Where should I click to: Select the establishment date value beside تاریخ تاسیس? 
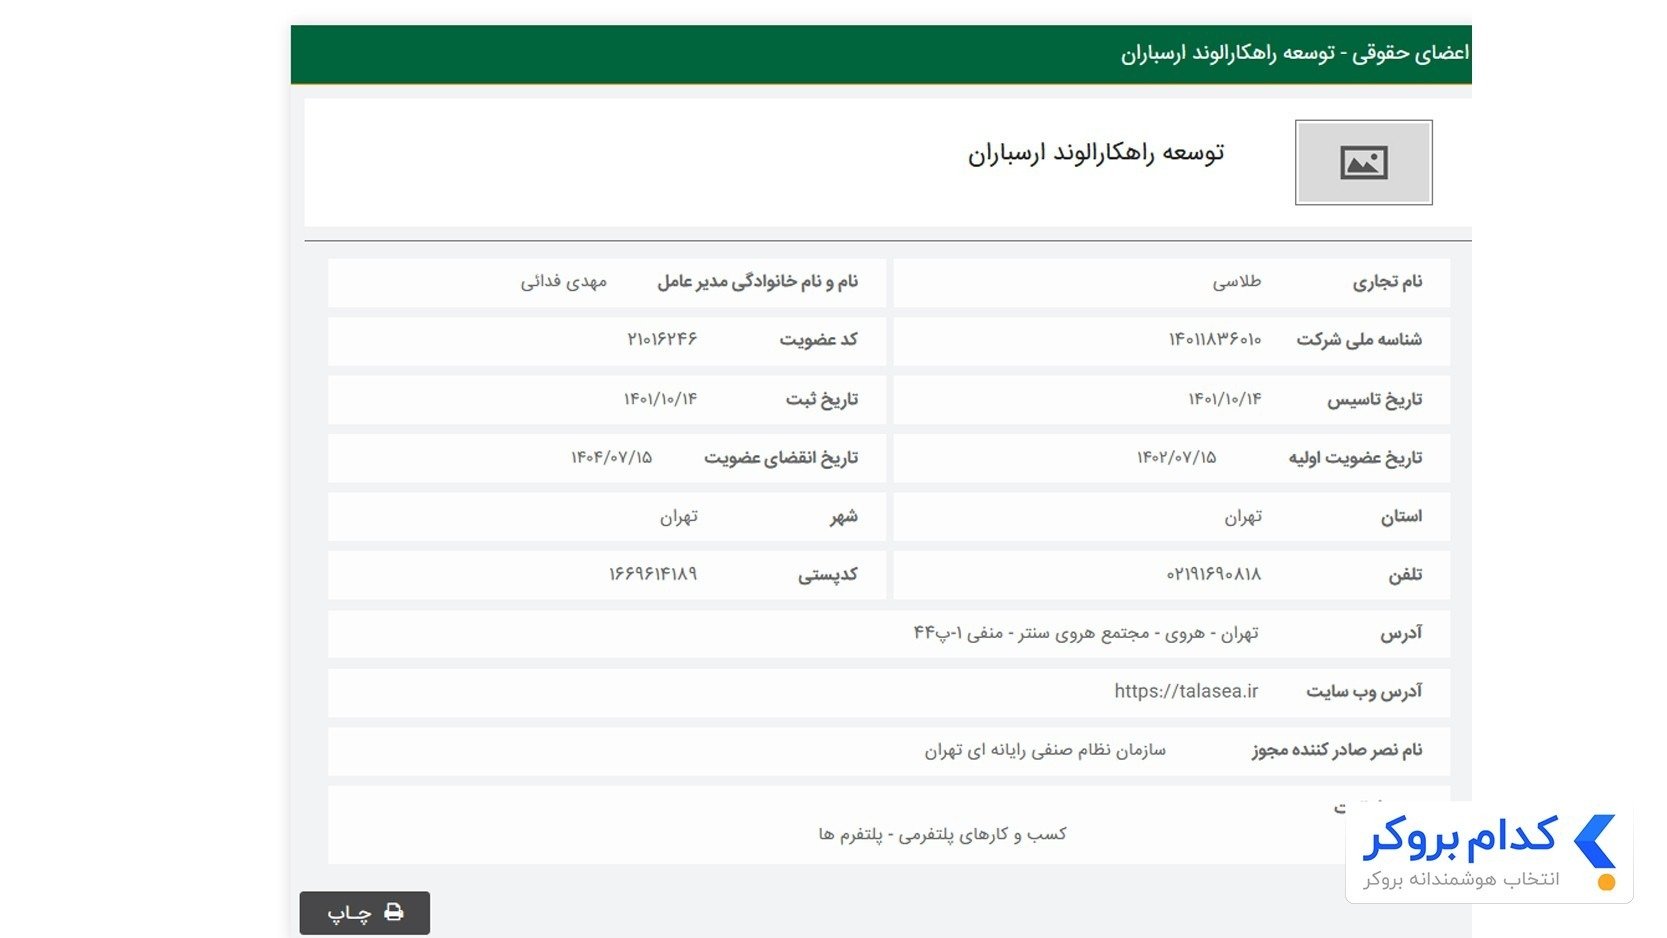pyautogui.click(x=1225, y=399)
